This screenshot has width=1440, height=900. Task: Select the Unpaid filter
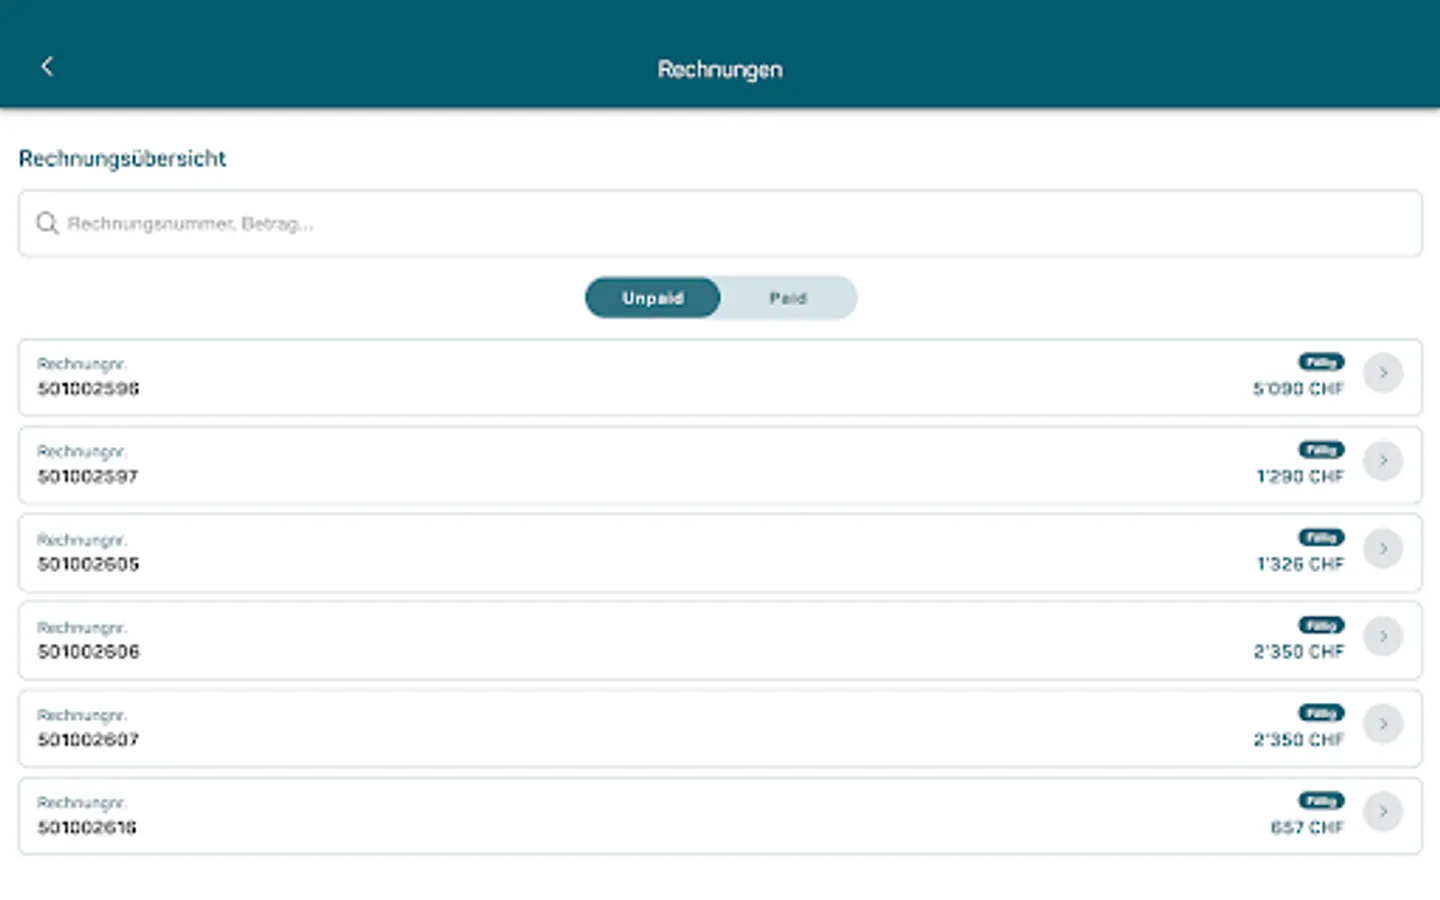coord(652,297)
